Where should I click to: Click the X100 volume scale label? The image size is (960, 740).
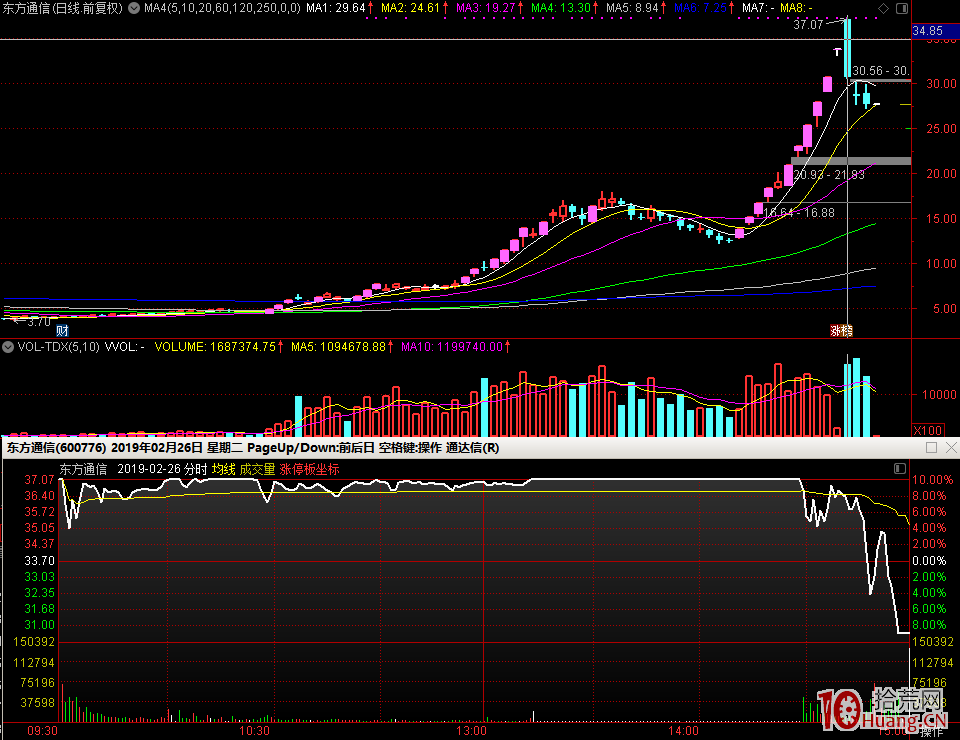coord(927,429)
